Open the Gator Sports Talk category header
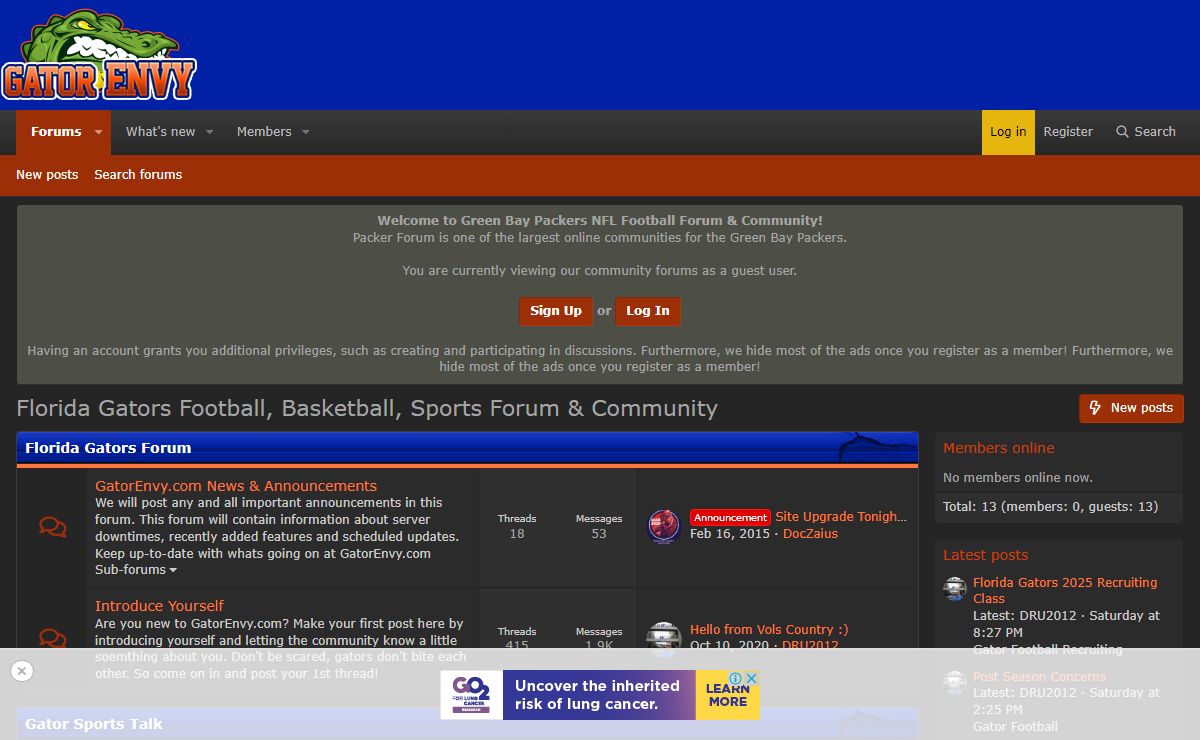Viewport: 1200px width, 740px height. pyautogui.click(x=94, y=724)
